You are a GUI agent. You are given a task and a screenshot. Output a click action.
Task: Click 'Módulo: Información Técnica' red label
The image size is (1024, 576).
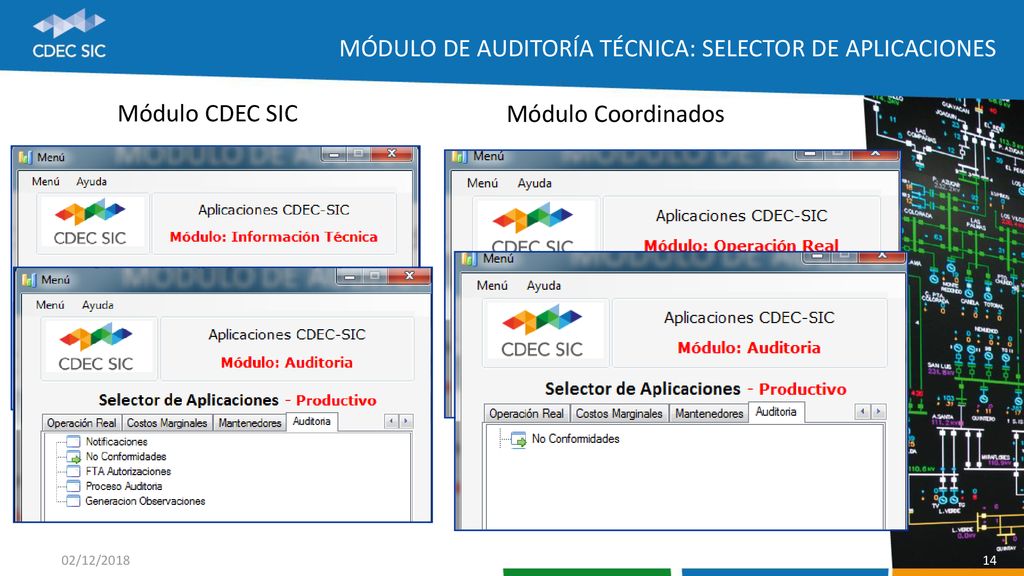(x=274, y=236)
